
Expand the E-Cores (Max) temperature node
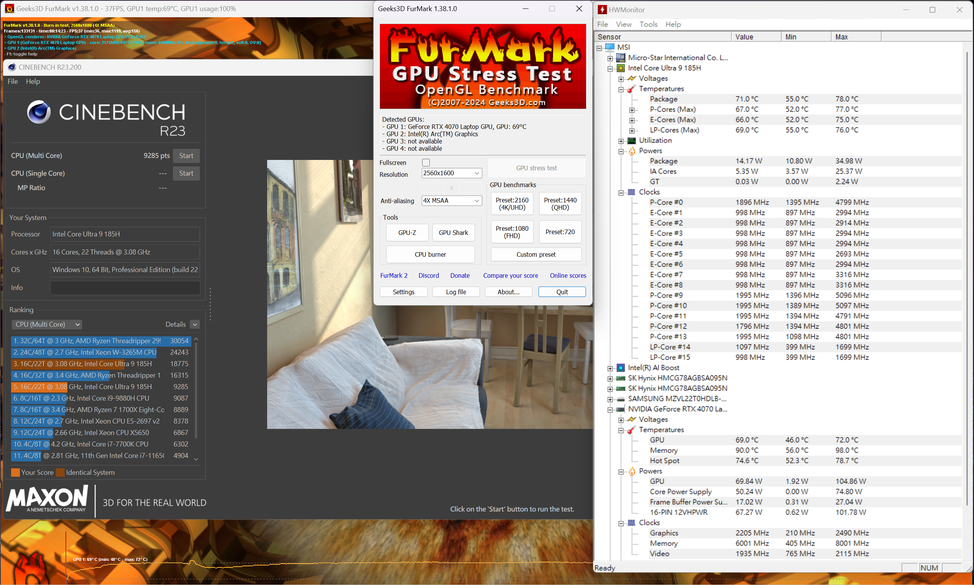click(x=632, y=120)
